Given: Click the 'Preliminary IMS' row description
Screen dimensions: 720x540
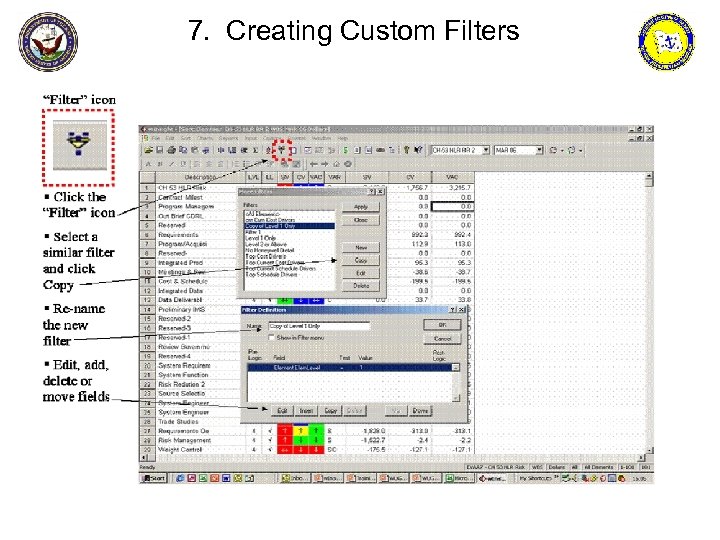Looking at the screenshot, I should pos(181,309).
